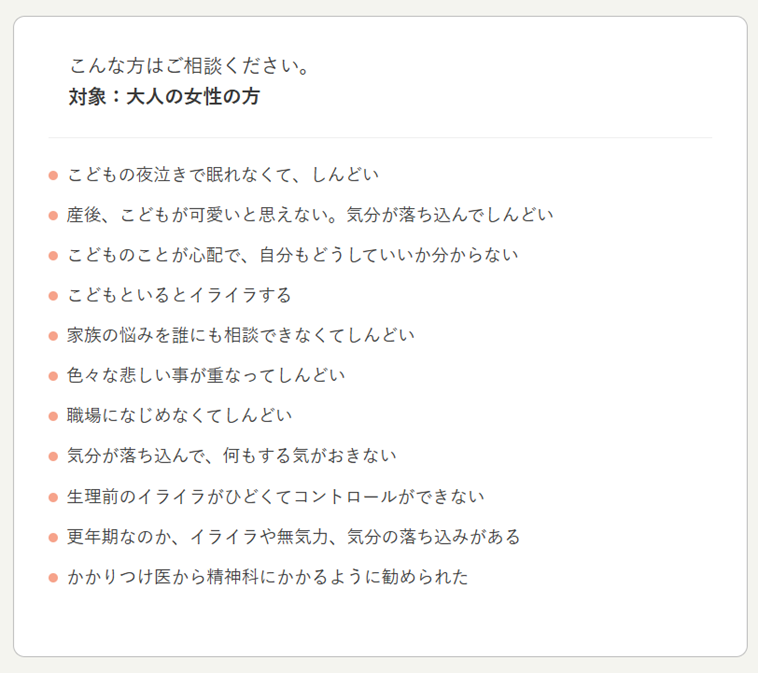
Task: Click the last item text かかりつけ医から精神科にかかるように勧められた
Action: coord(268,577)
